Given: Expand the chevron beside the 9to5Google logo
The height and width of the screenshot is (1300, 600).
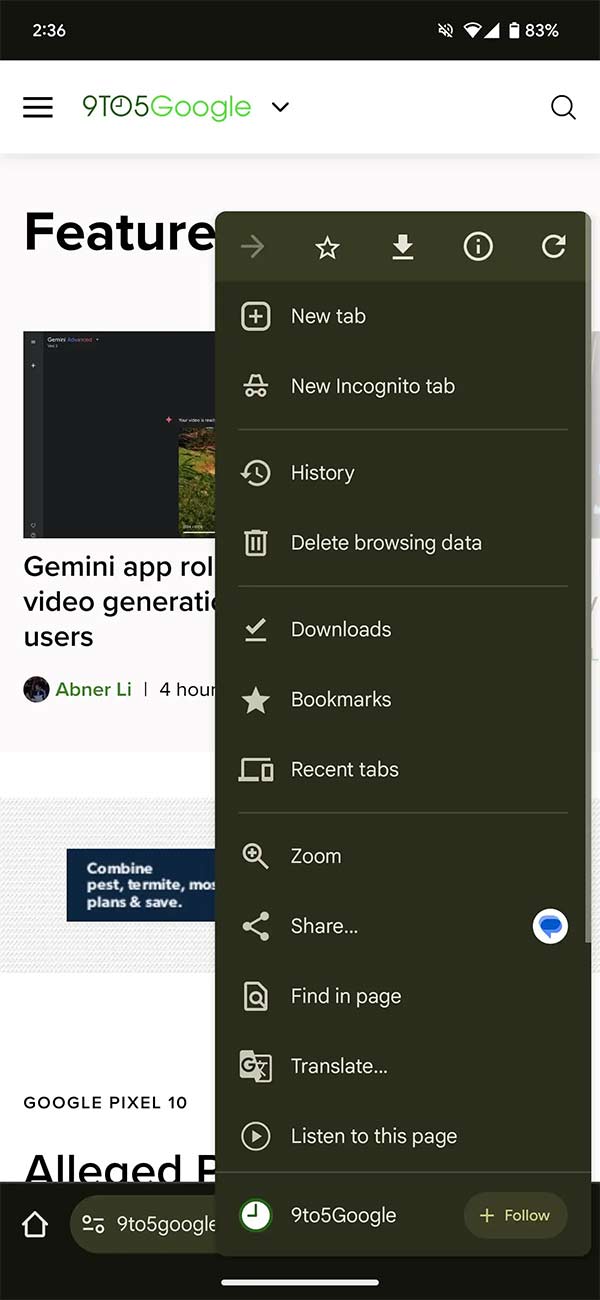Looking at the screenshot, I should (x=280, y=107).
